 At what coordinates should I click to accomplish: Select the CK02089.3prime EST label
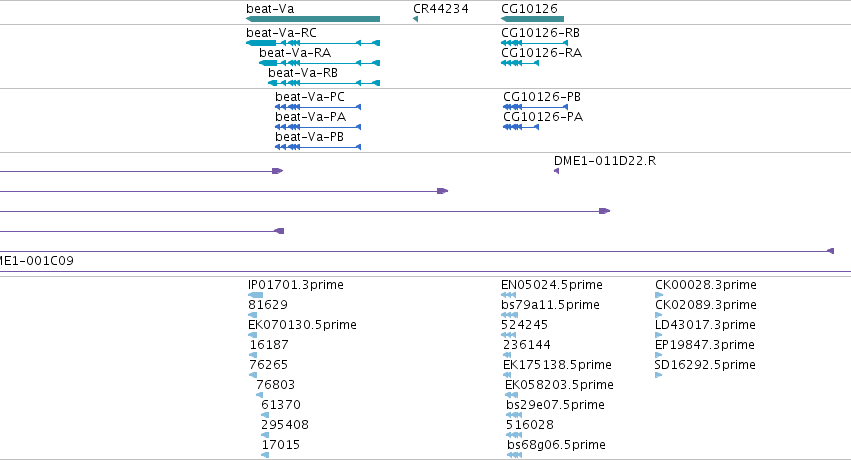(706, 305)
